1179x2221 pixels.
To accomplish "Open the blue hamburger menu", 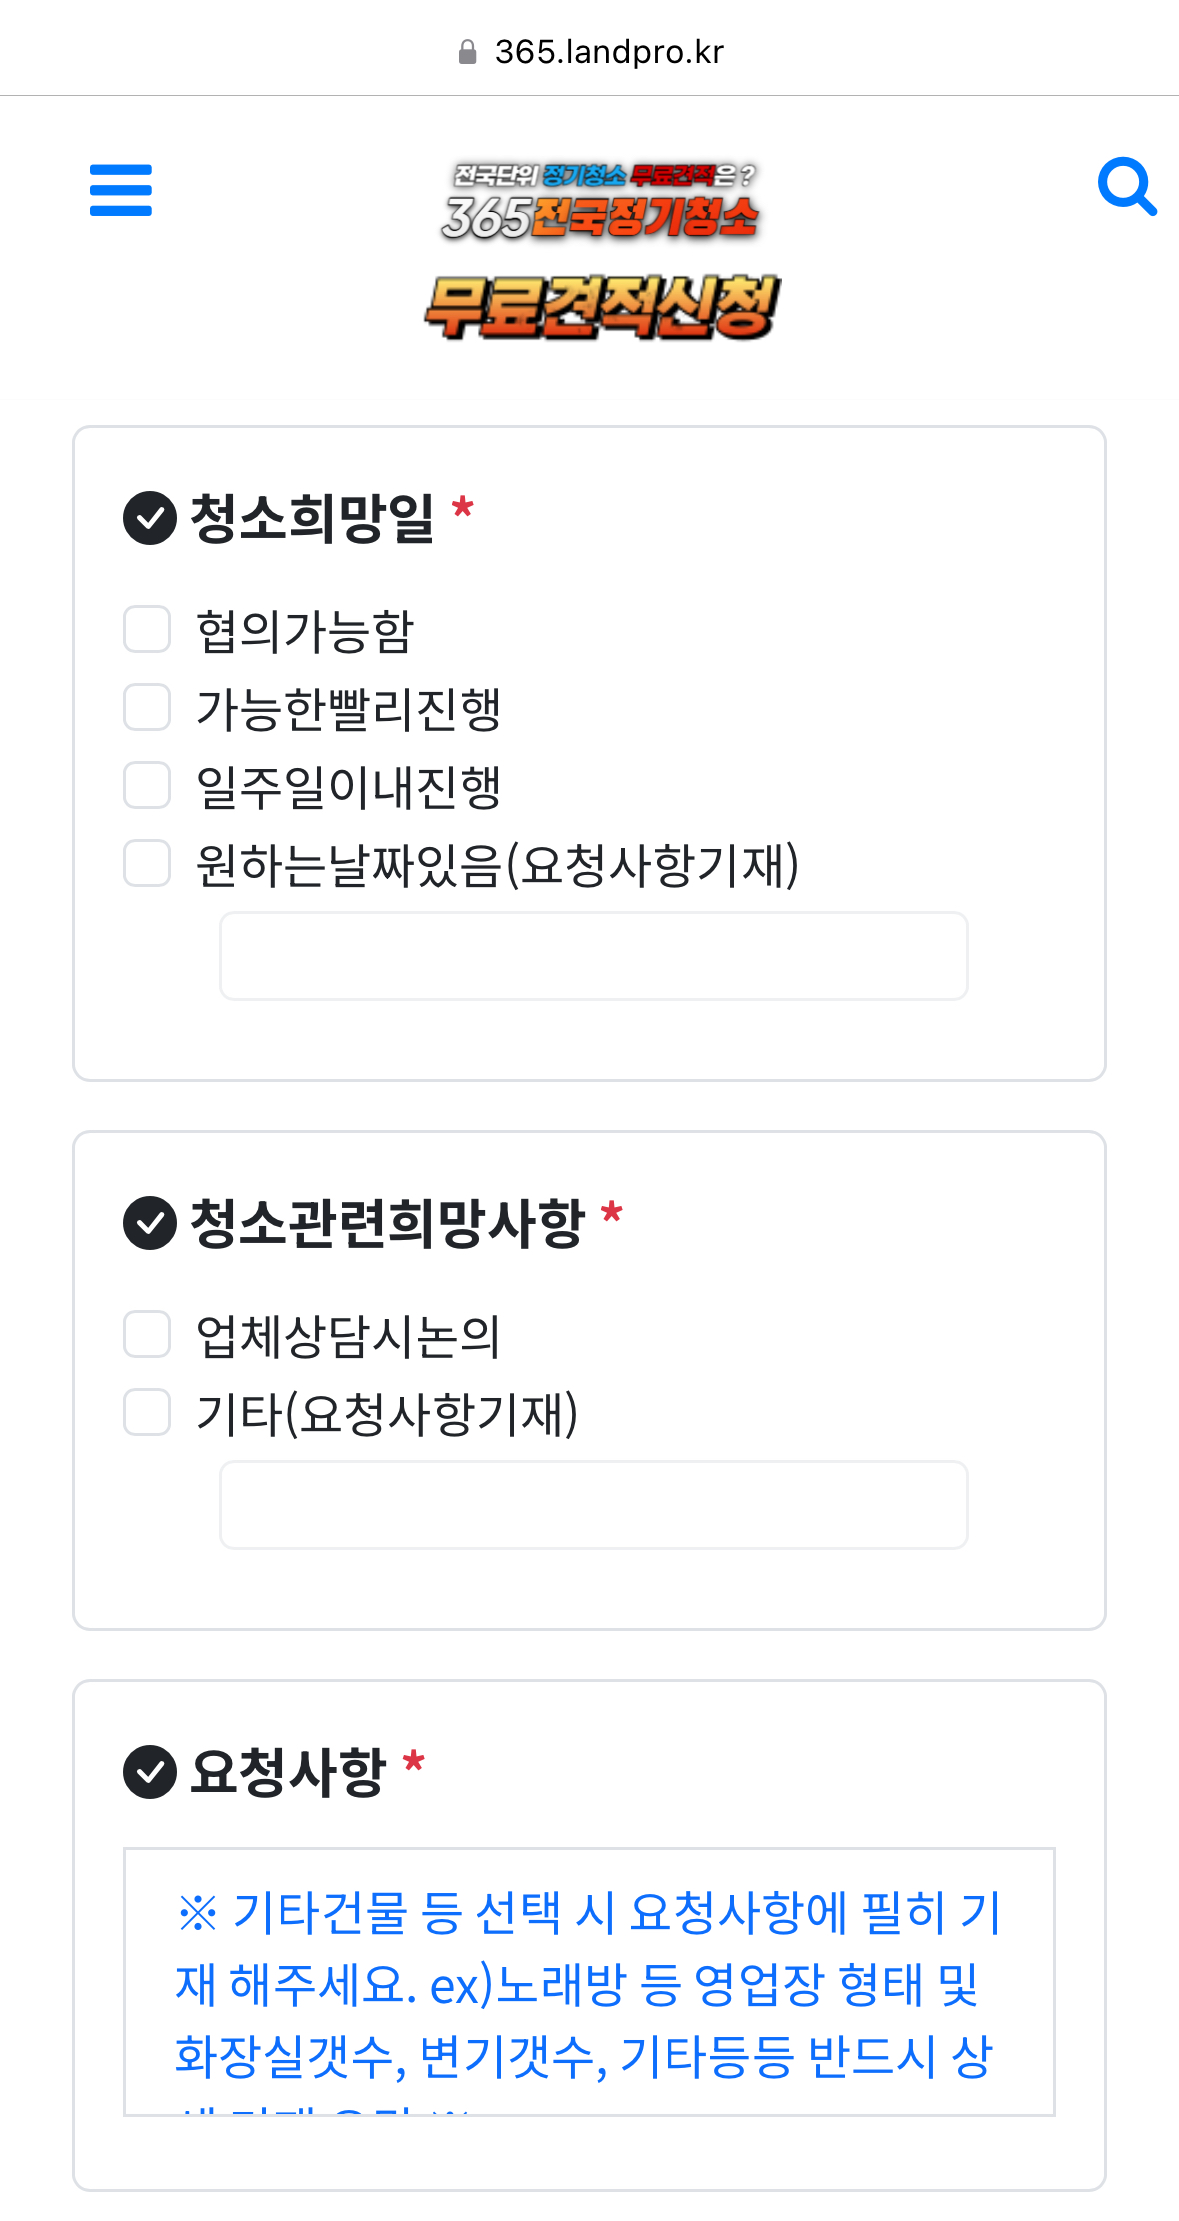I will [x=121, y=190].
